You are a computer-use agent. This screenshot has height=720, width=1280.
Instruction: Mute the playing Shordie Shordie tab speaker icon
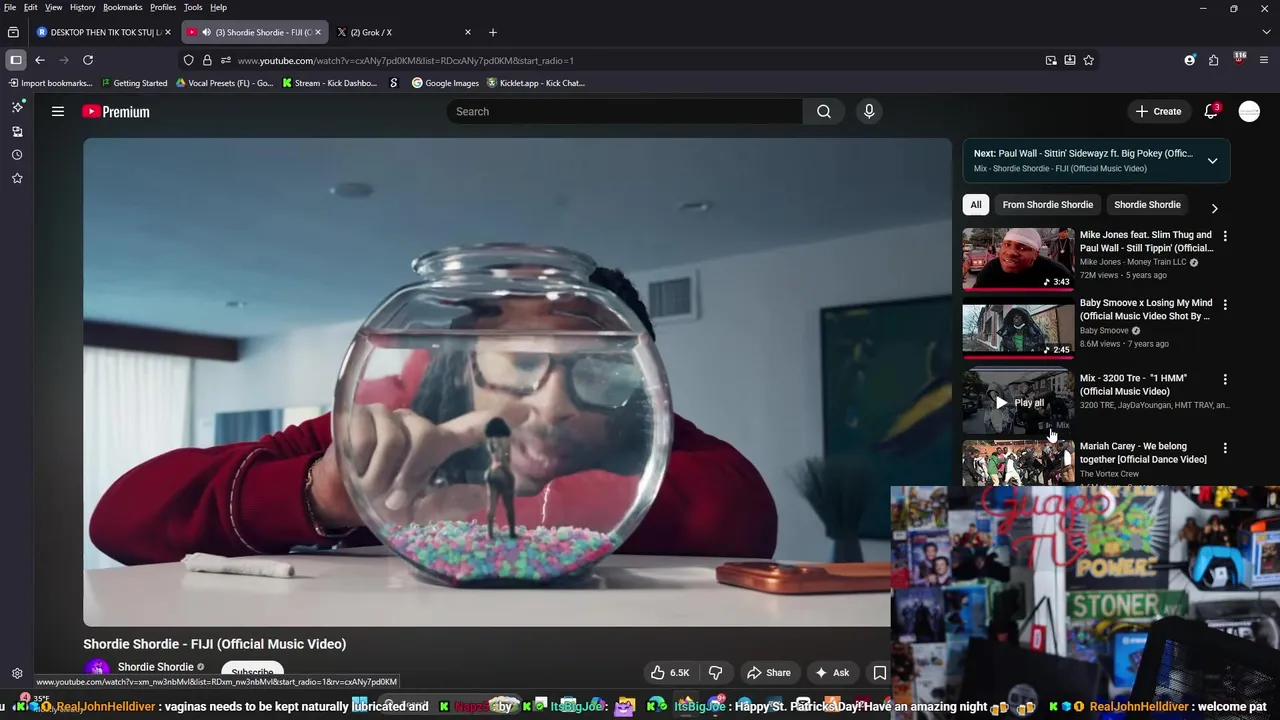coord(206,32)
